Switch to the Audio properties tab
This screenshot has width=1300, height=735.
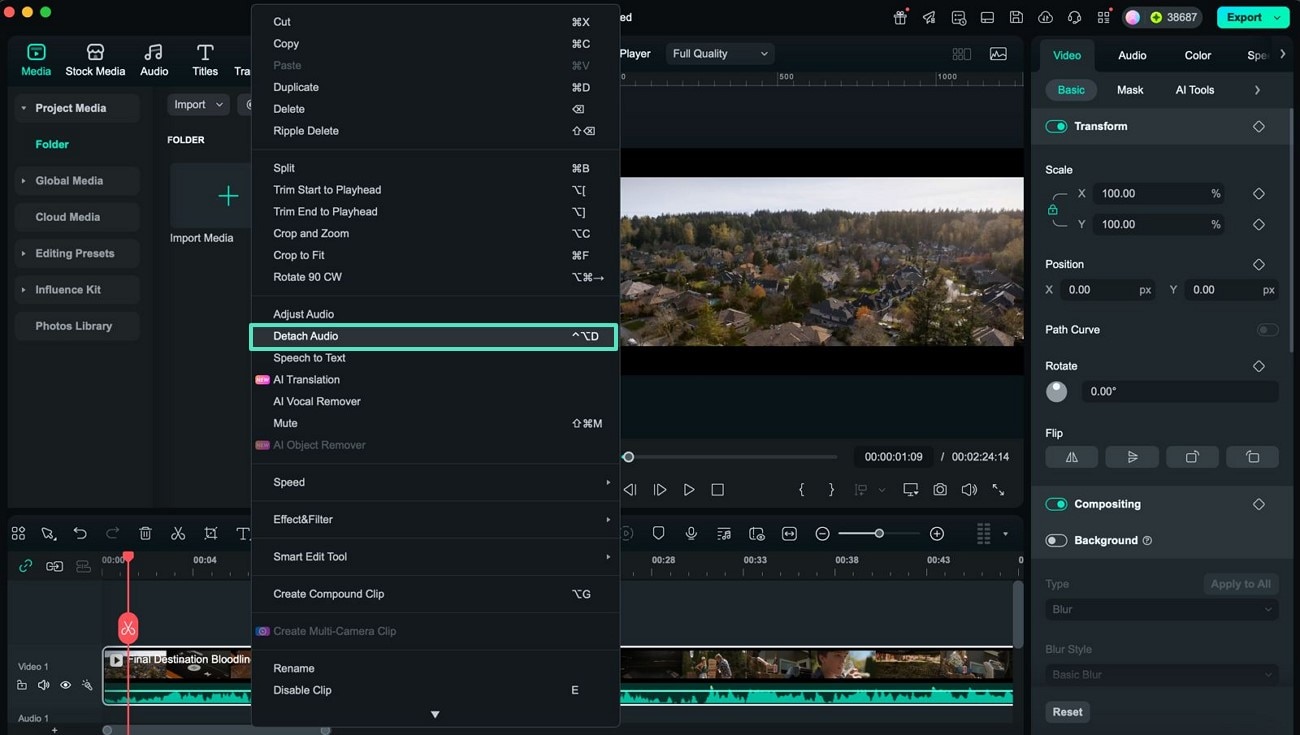[1132, 56]
